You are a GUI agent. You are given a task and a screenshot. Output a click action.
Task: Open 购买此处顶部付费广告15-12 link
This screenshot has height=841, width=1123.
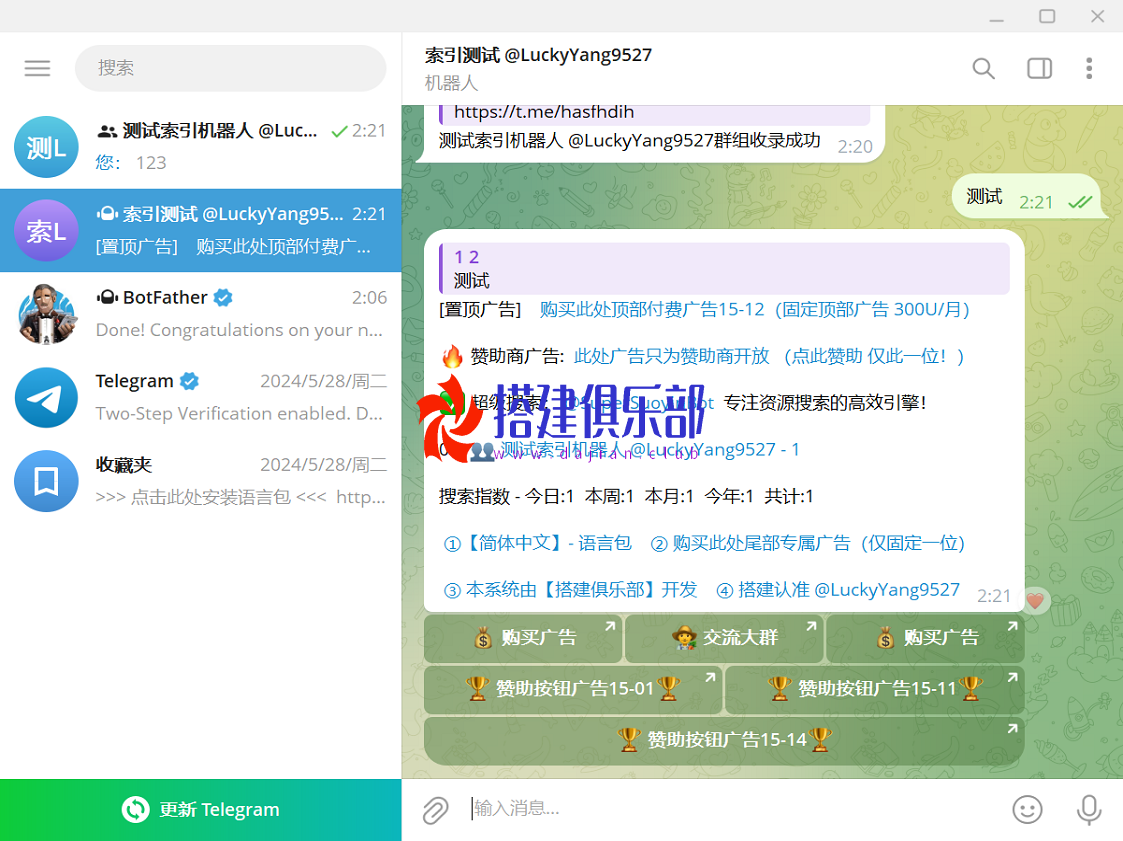coord(754,309)
